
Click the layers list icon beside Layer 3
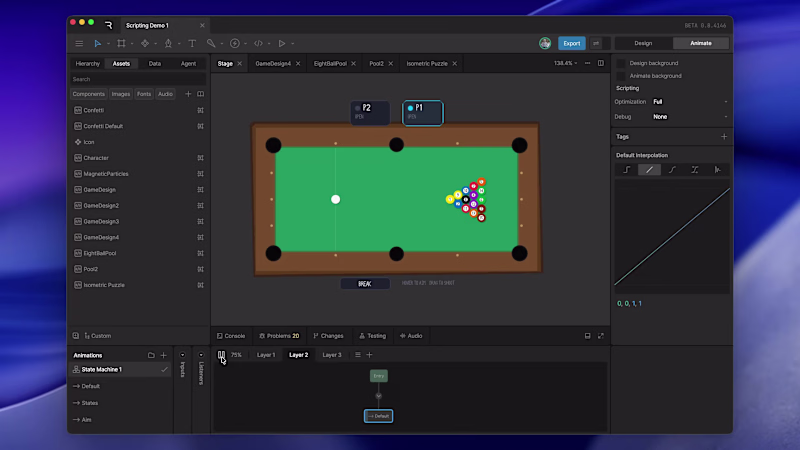click(x=358, y=355)
